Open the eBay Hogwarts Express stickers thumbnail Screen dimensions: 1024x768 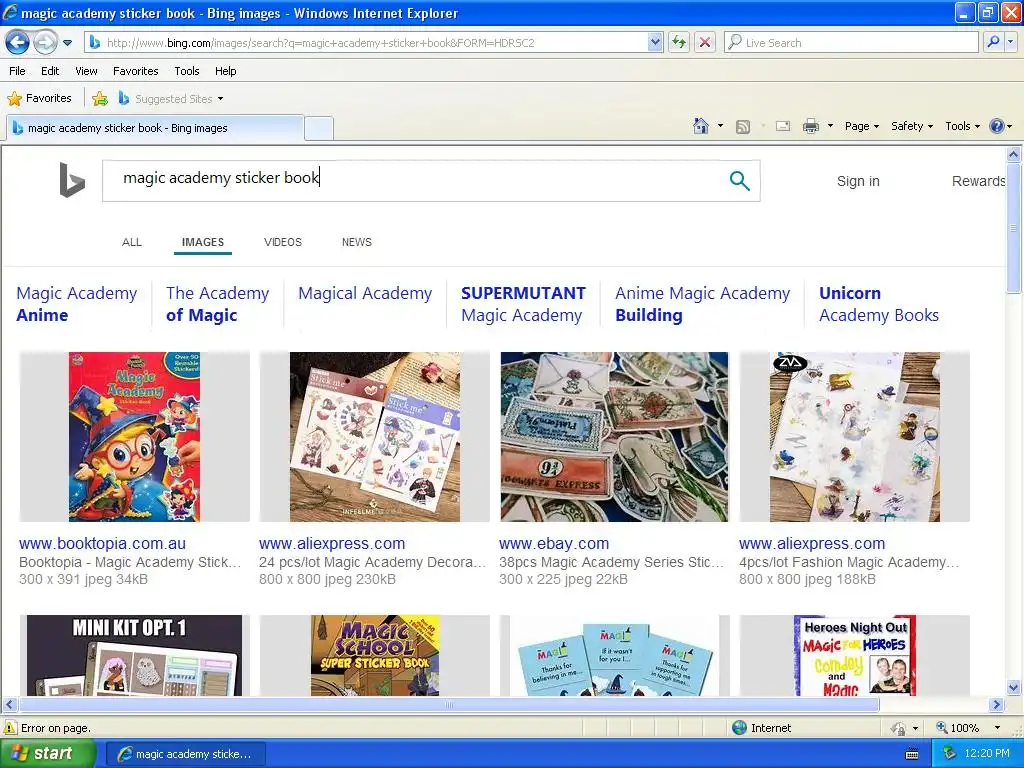[x=615, y=437]
